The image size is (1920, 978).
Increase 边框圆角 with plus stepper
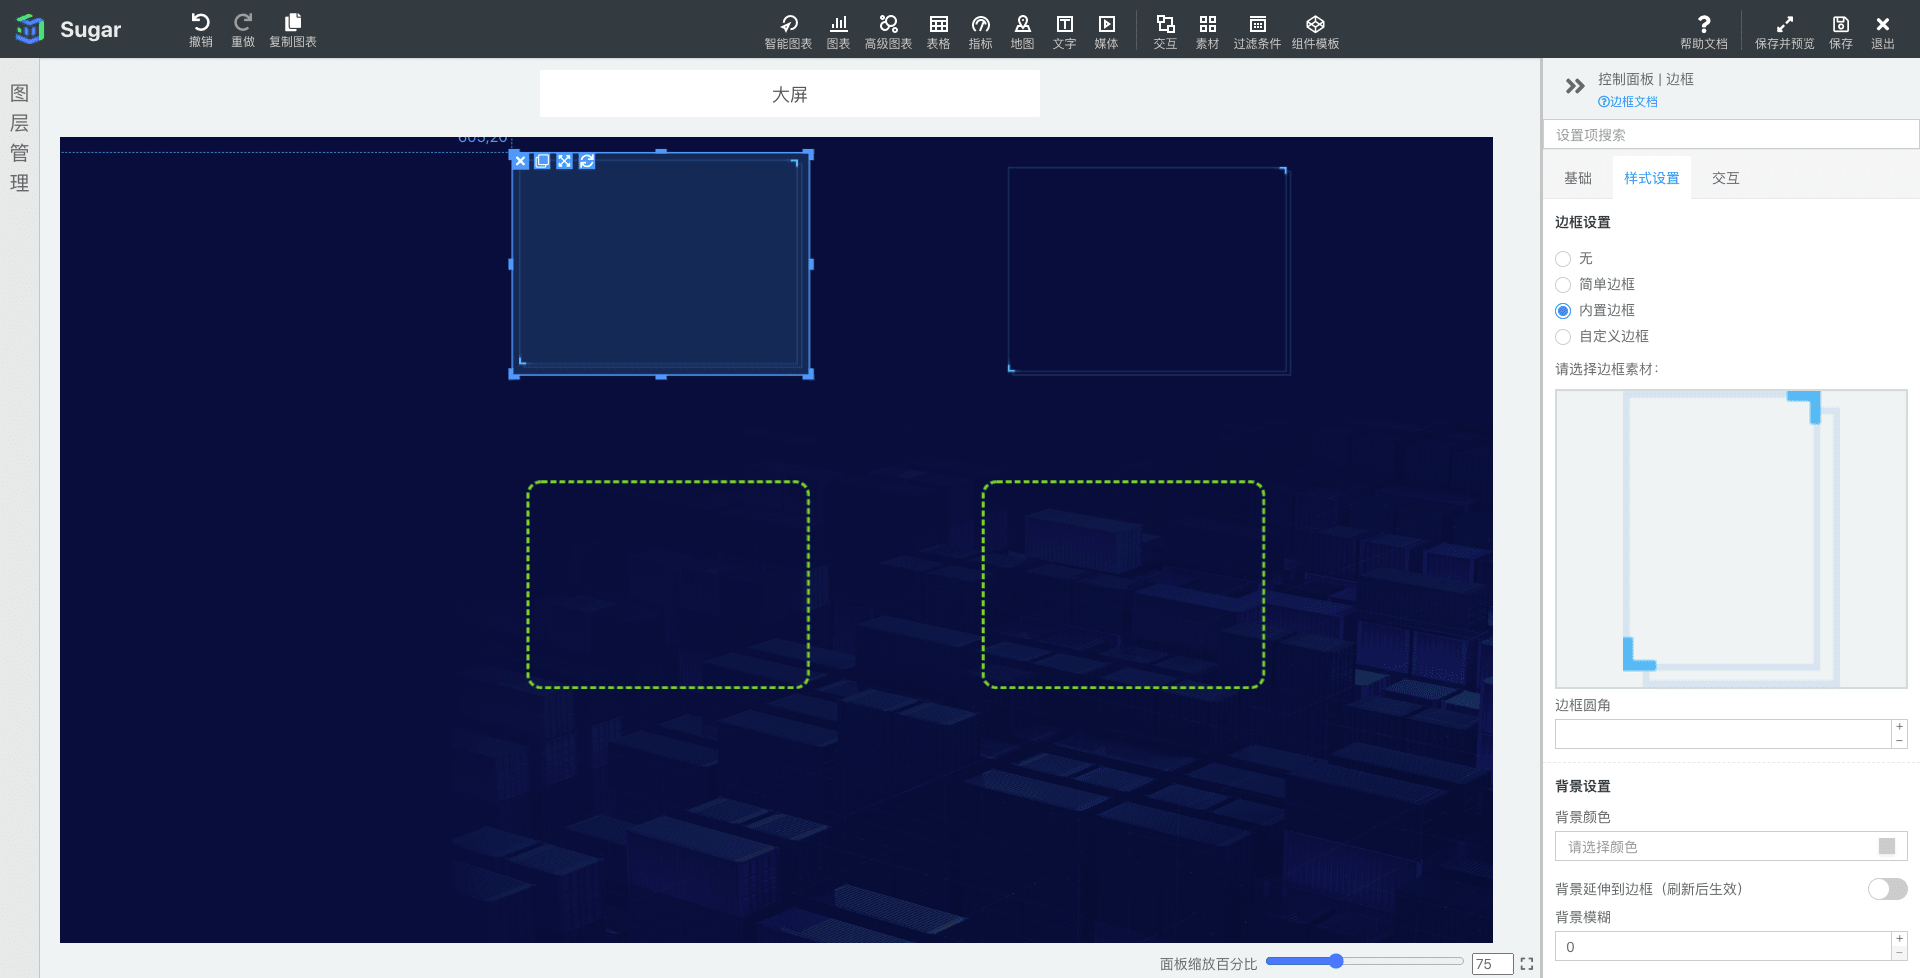[1899, 727]
